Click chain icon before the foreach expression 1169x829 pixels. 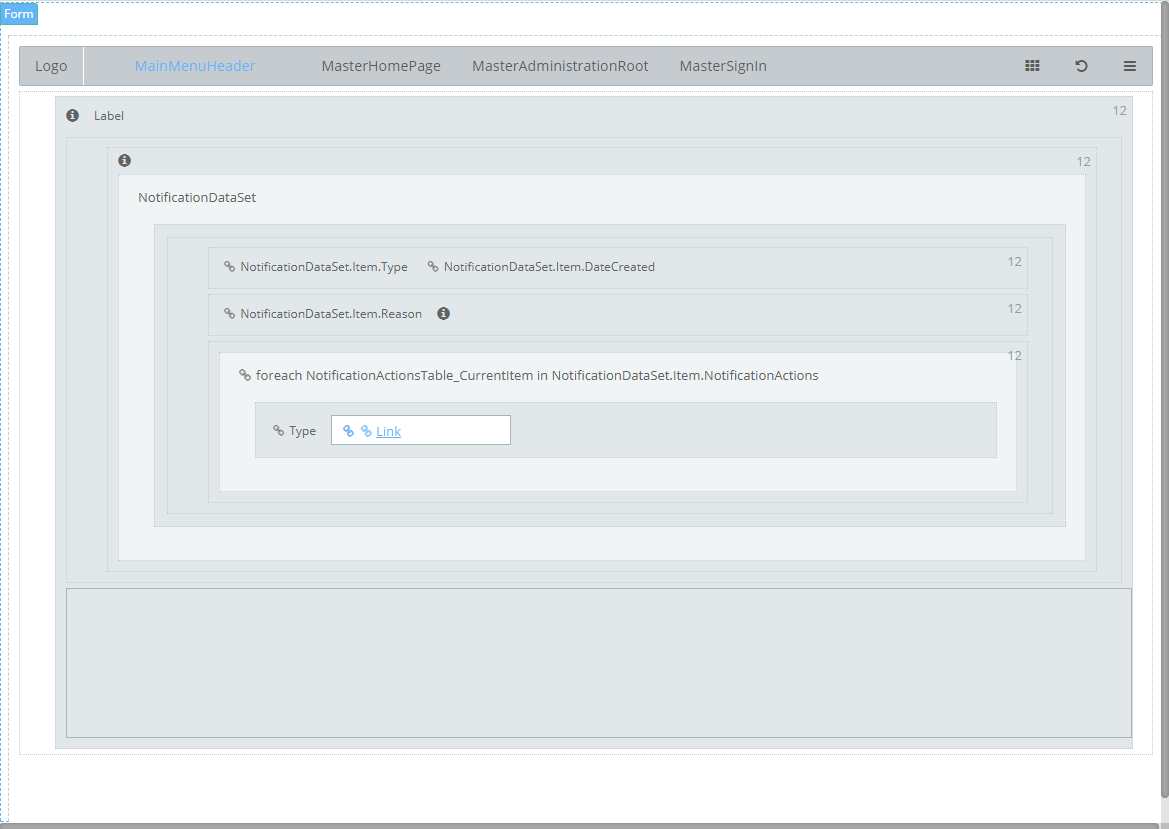245,375
